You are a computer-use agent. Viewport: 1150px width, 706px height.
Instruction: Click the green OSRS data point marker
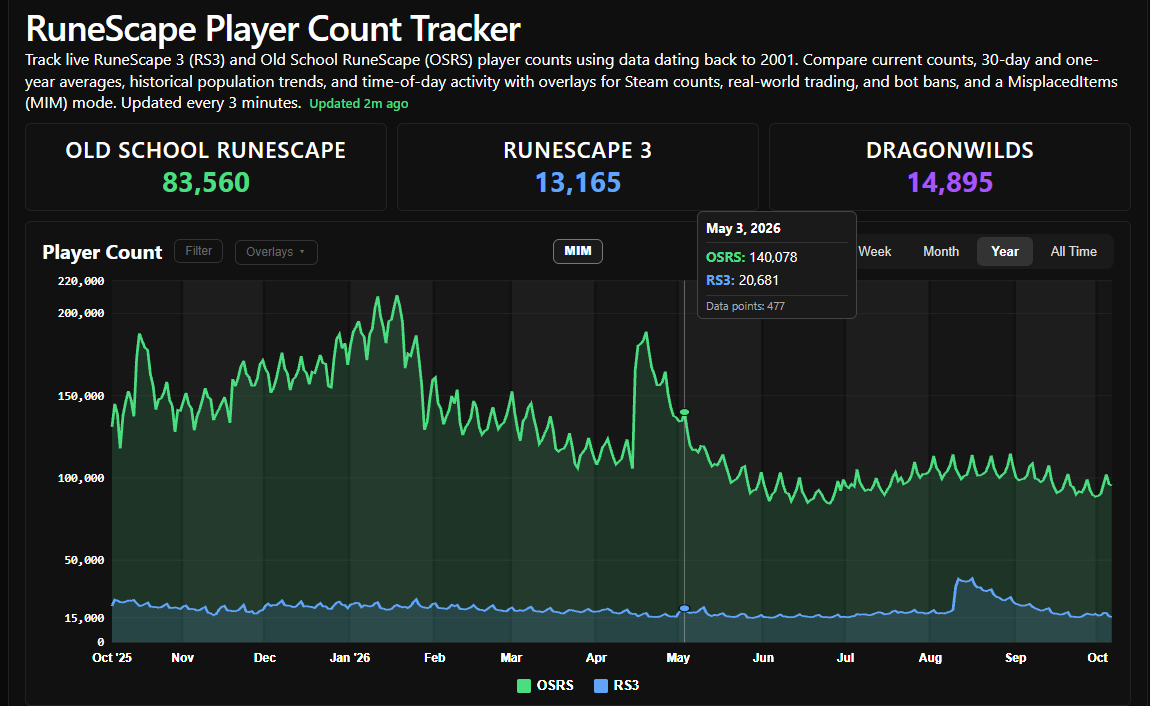[684, 412]
